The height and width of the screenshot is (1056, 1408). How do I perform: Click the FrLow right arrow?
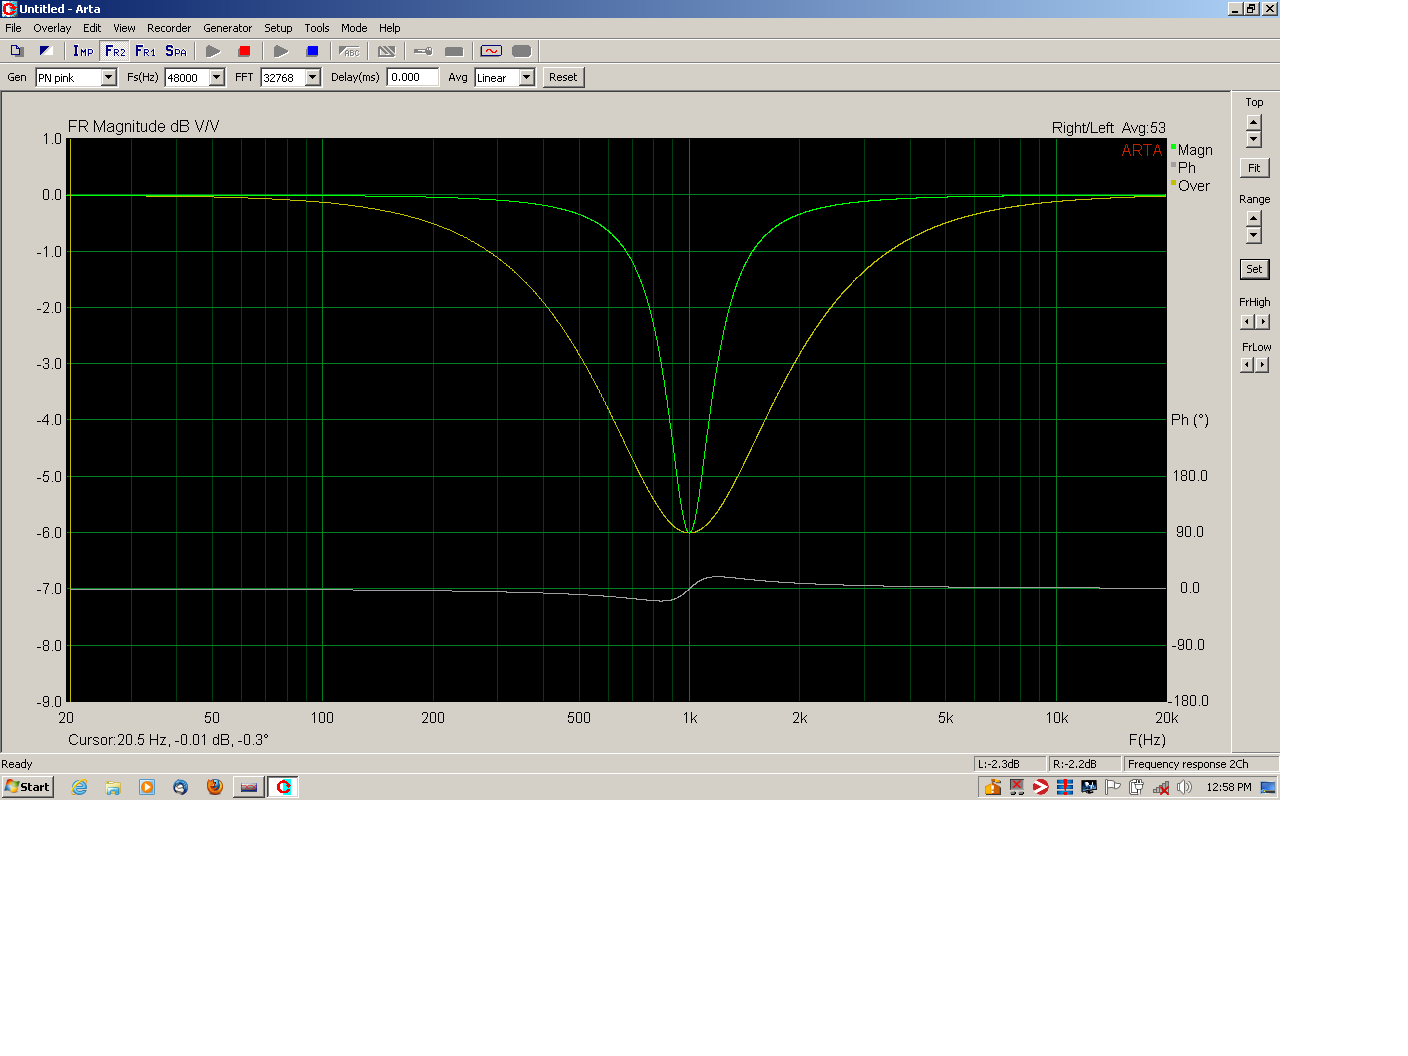point(1263,365)
